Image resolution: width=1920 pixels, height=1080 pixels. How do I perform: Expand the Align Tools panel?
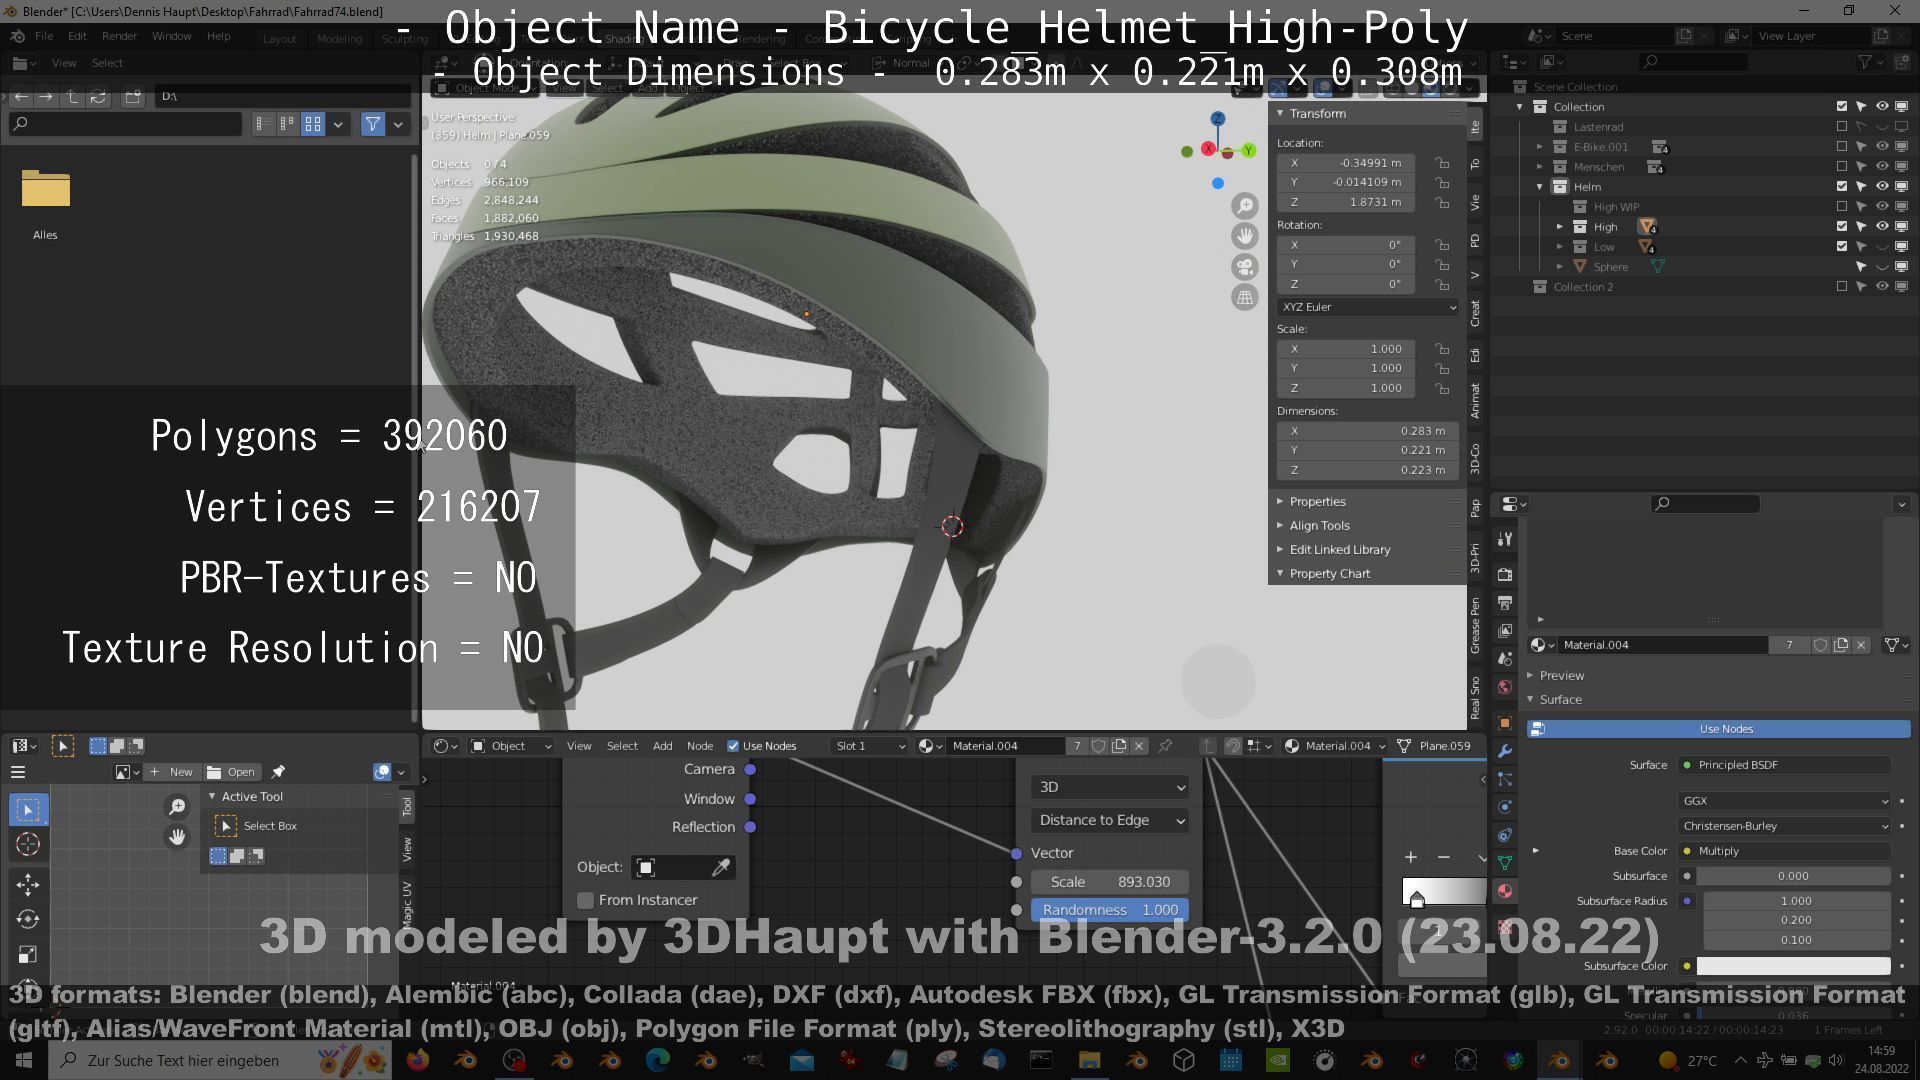tap(1318, 526)
